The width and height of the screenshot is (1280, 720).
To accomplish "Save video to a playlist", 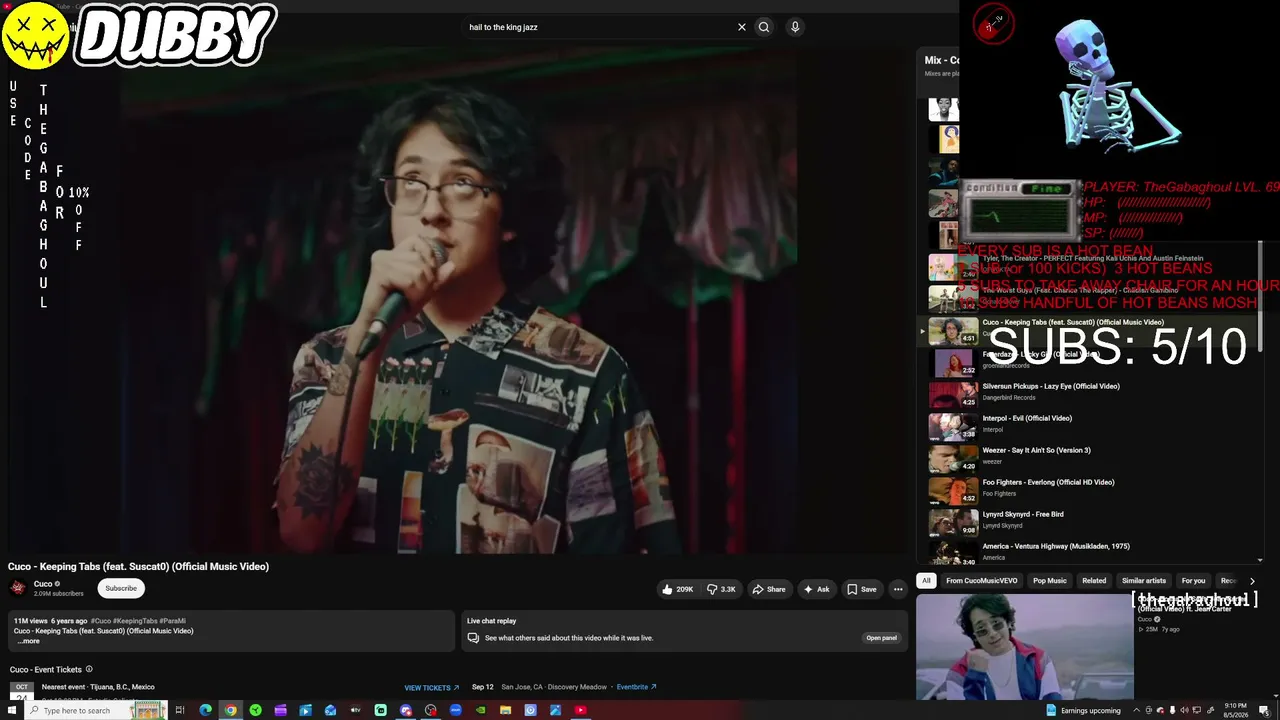I will (861, 589).
